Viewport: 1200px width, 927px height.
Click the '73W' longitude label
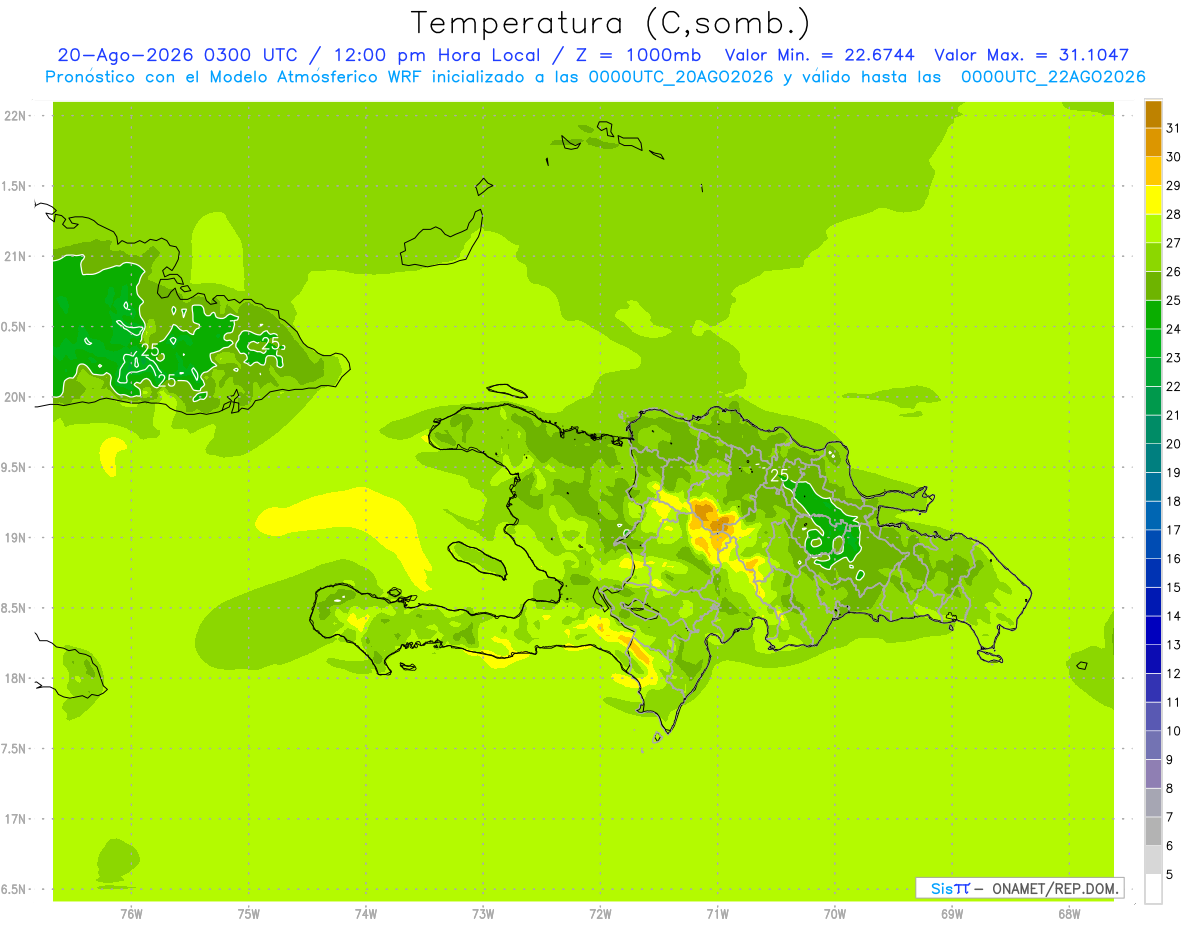(x=483, y=914)
